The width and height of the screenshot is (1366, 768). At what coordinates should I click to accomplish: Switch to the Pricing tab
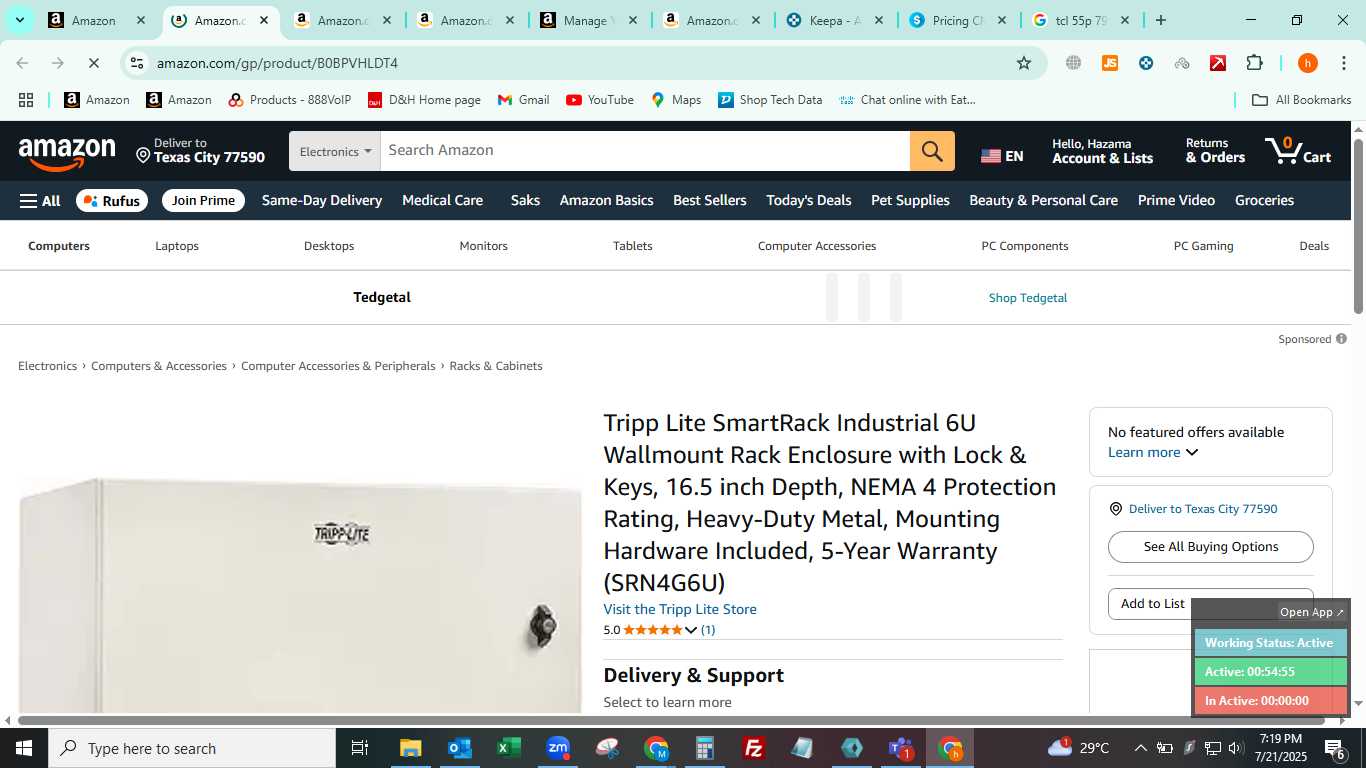pos(958,20)
